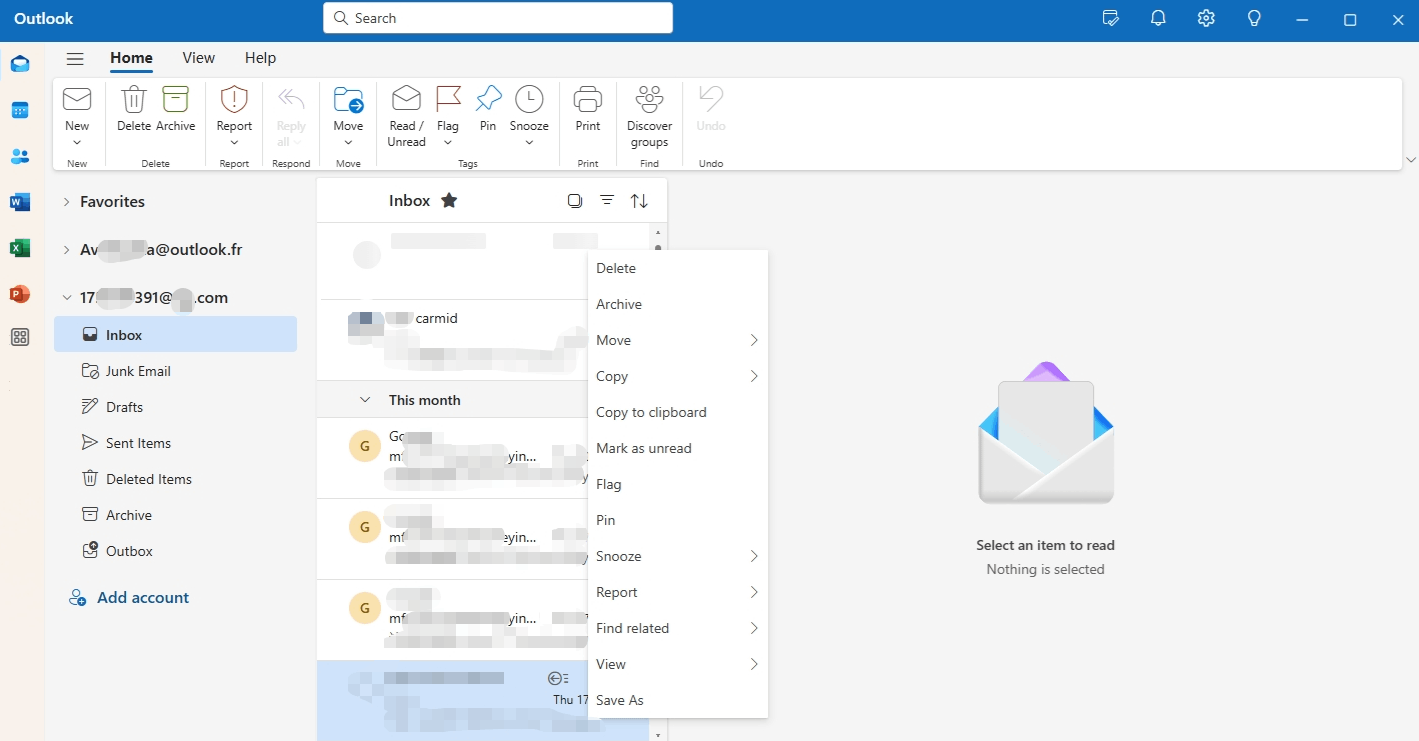The height and width of the screenshot is (741, 1419).
Task: Open the Mail app in left sidebar
Action: click(20, 64)
